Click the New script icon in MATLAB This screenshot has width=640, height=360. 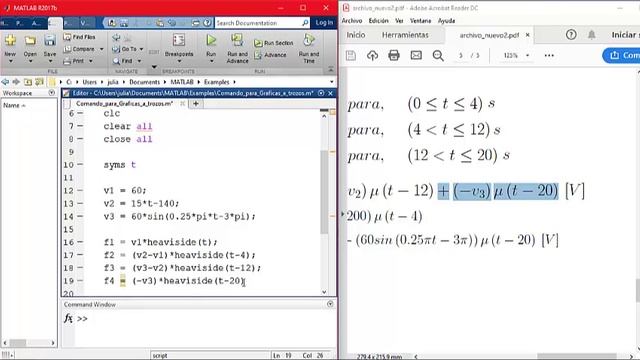[x=10, y=40]
